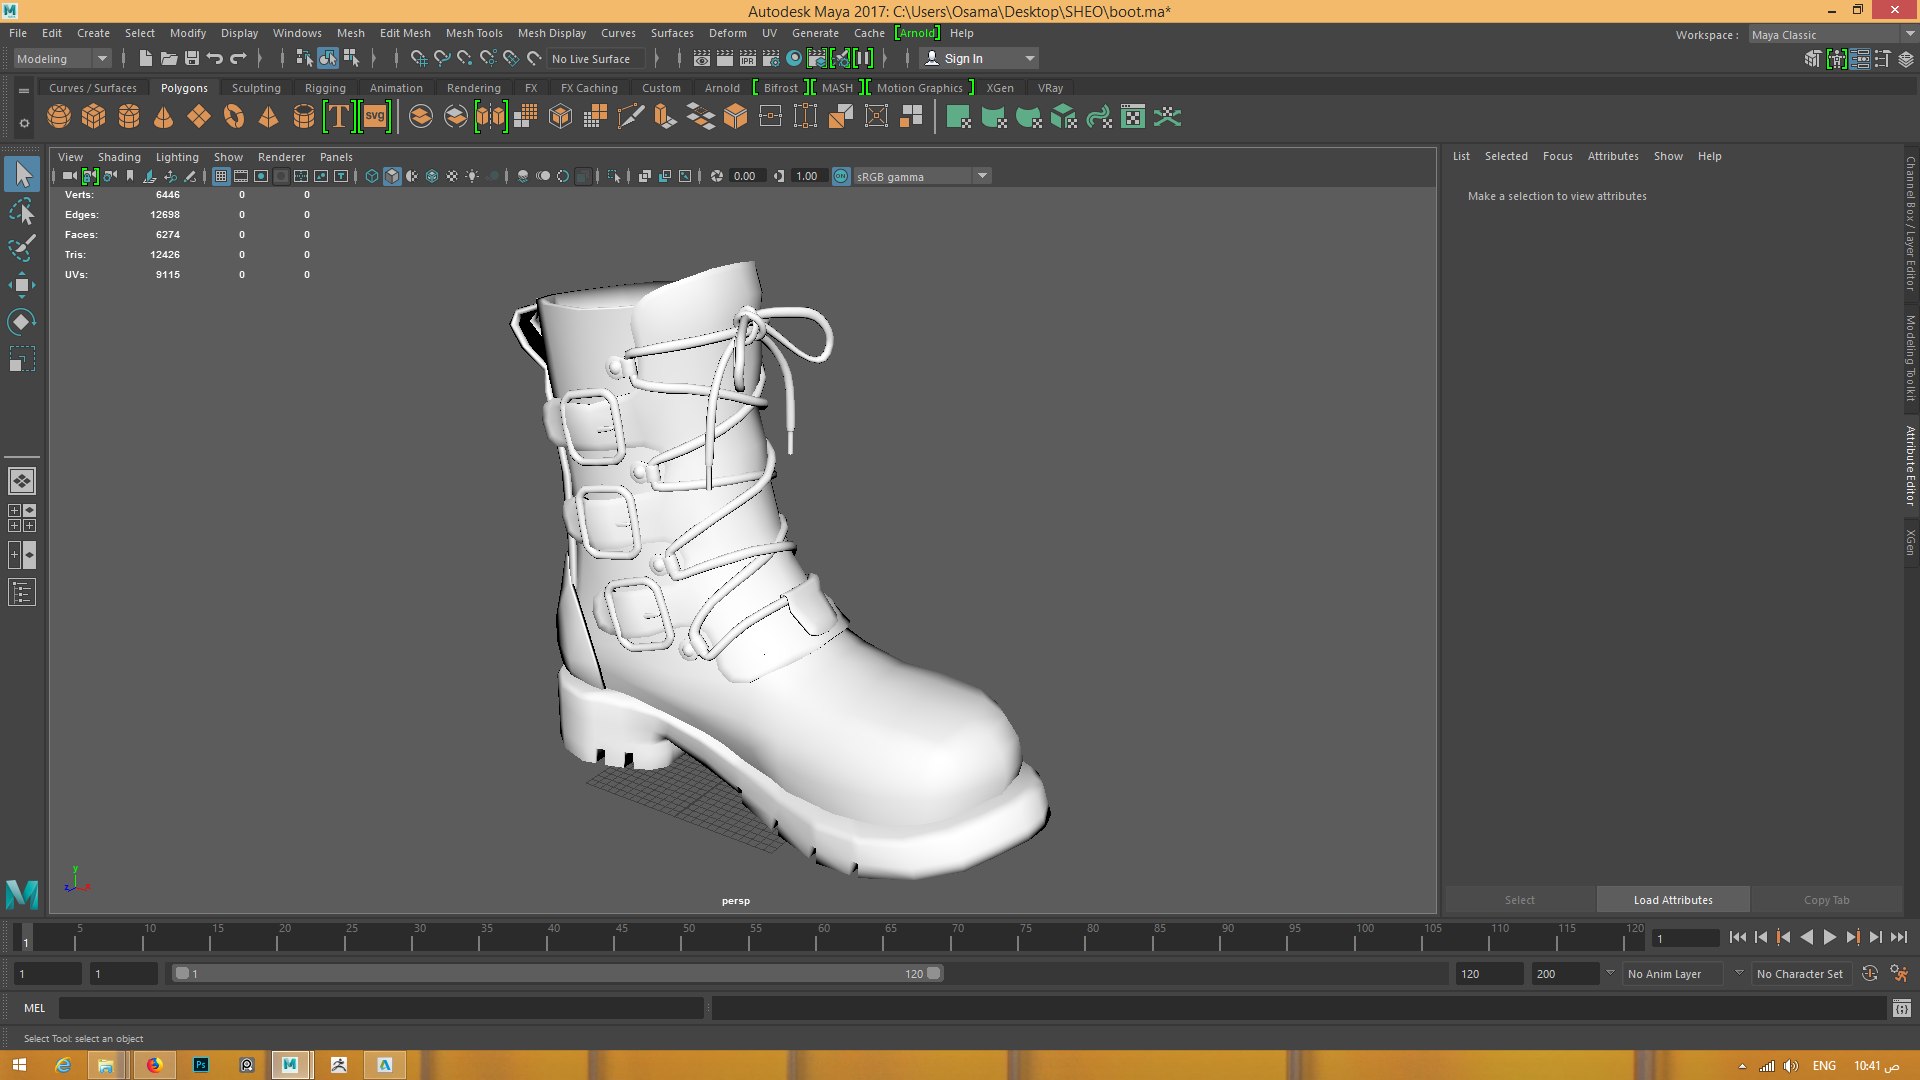The height and width of the screenshot is (1080, 1920).
Task: Click the polygon Type text tool icon
Action: click(339, 117)
